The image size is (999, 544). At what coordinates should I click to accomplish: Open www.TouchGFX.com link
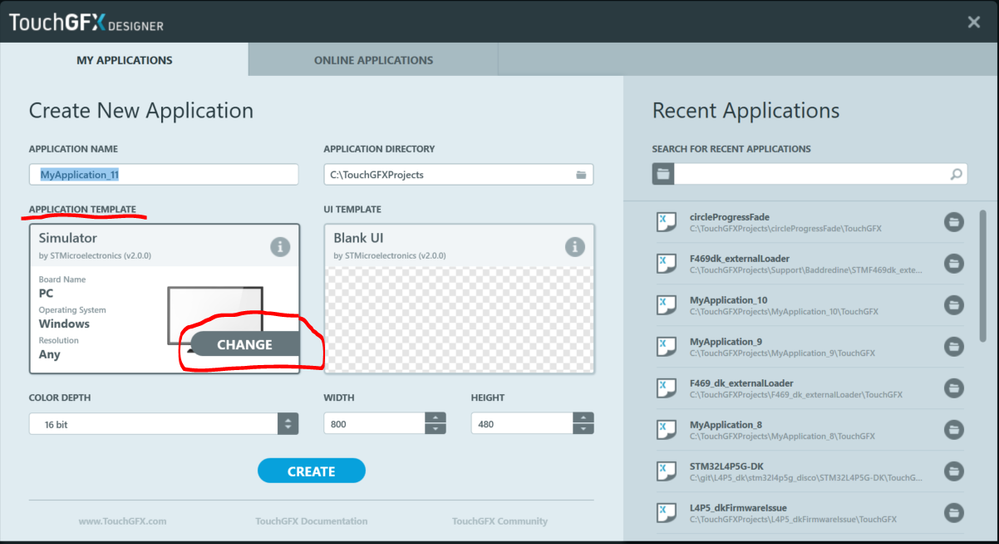click(x=122, y=521)
